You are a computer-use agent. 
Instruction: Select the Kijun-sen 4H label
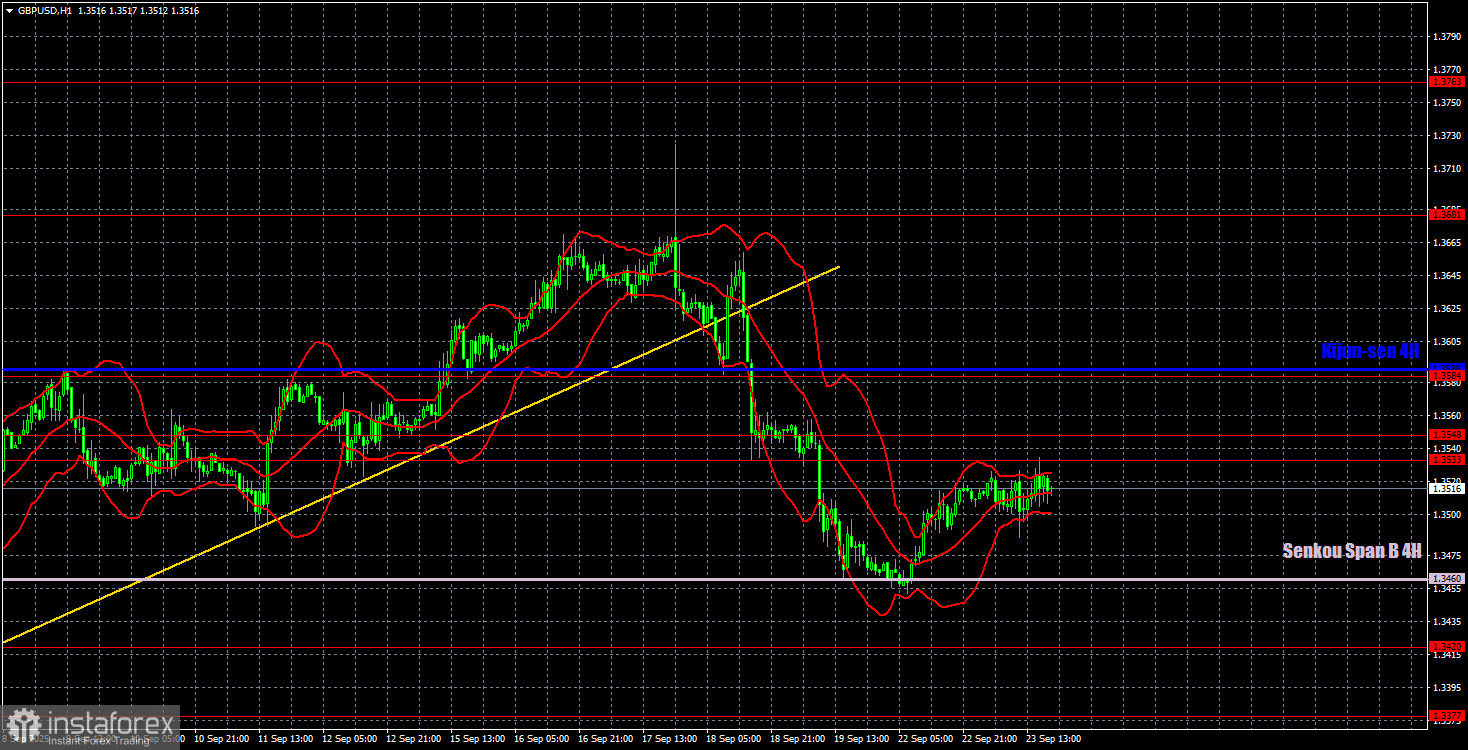(1370, 352)
